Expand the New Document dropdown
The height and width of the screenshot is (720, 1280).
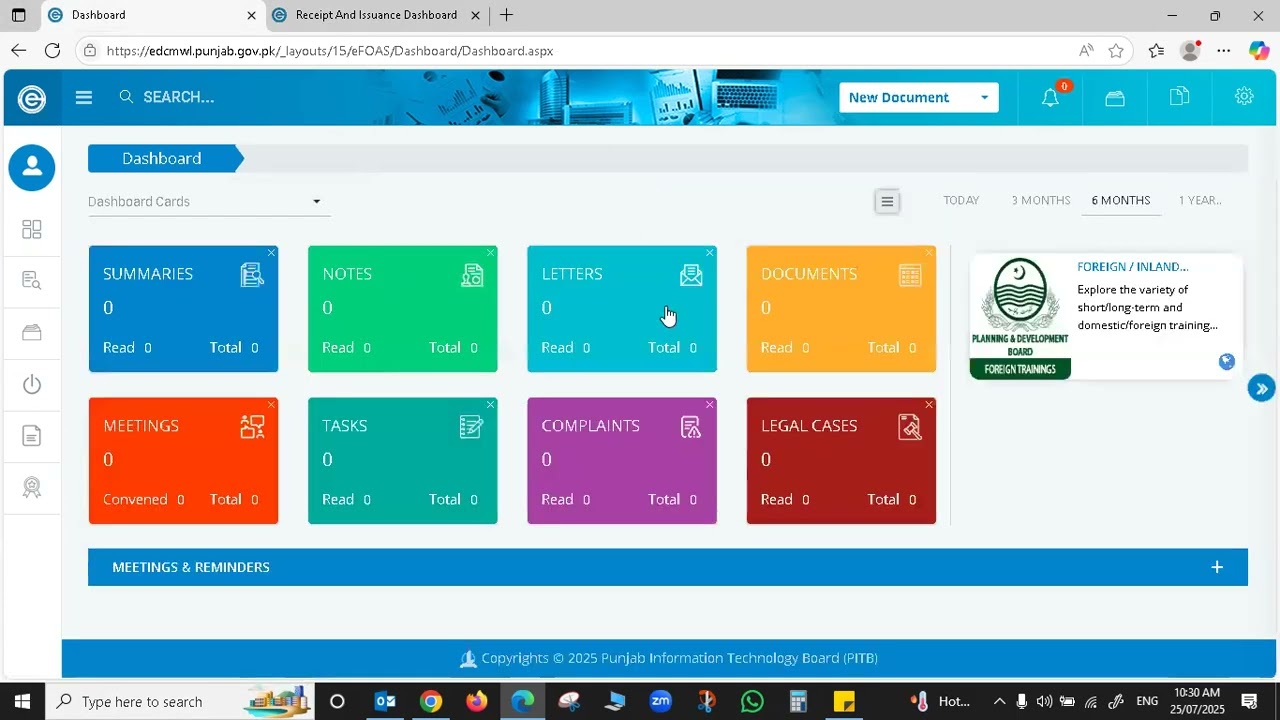tap(919, 97)
